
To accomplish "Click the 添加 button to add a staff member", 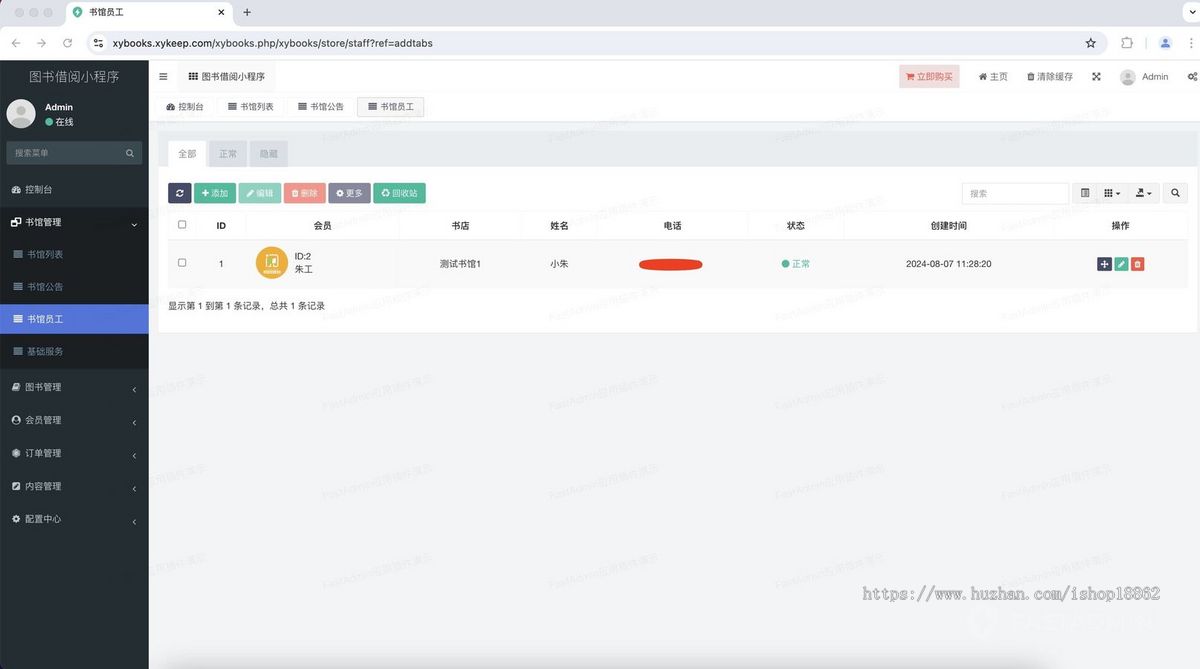I will pyautogui.click(x=215, y=192).
